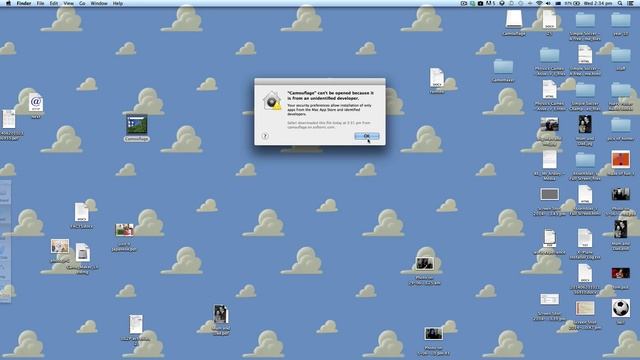Open the Finder menu

[x=24, y=3]
